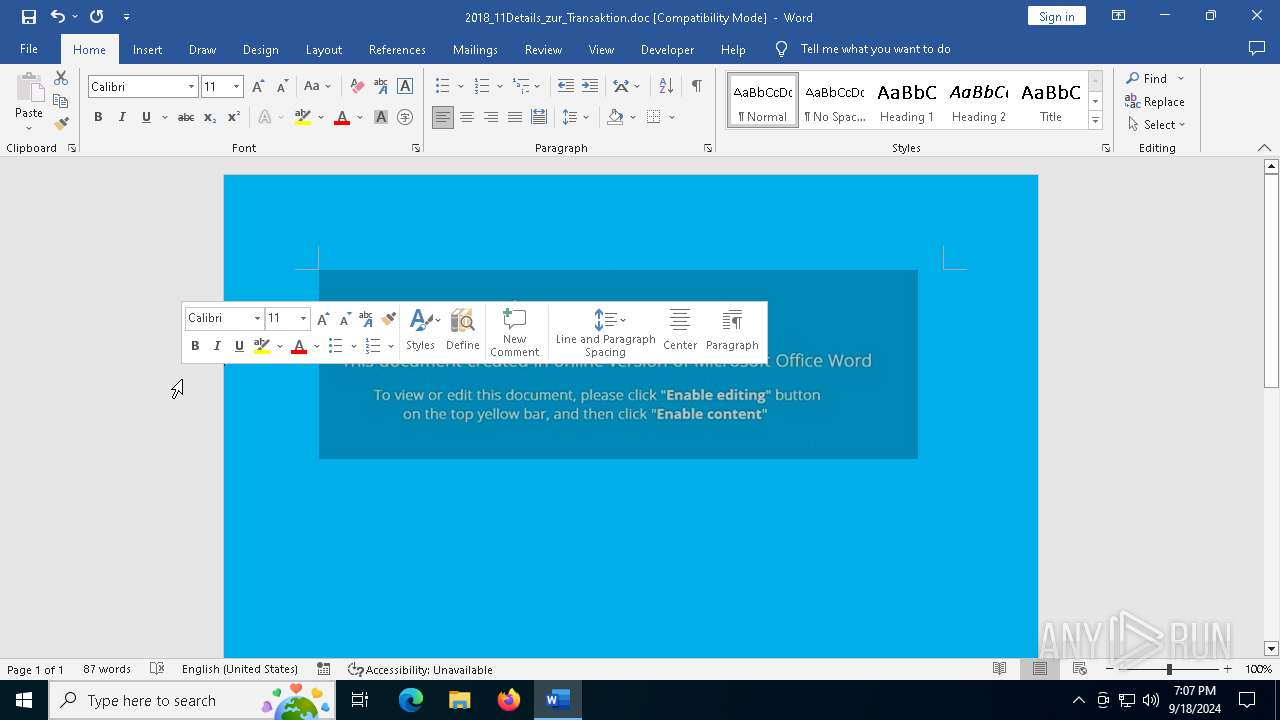Apply the red ribbon Font Color

[342, 117]
